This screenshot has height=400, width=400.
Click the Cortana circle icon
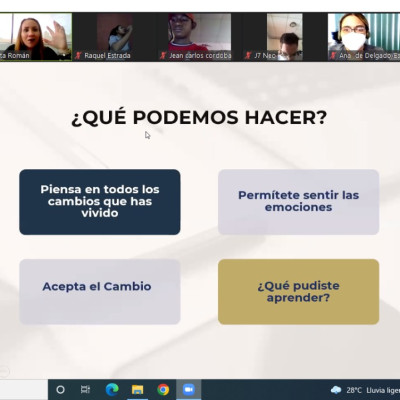pyautogui.click(x=60, y=389)
